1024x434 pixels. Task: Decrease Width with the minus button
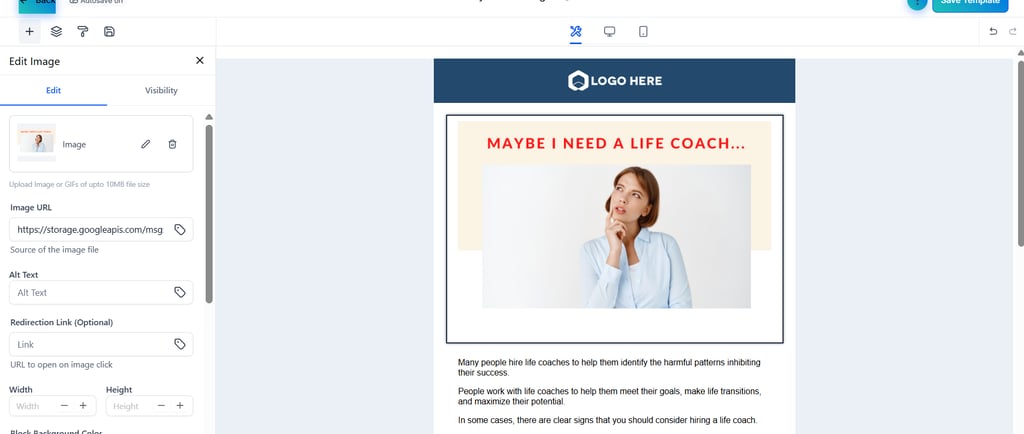pyautogui.click(x=64, y=406)
